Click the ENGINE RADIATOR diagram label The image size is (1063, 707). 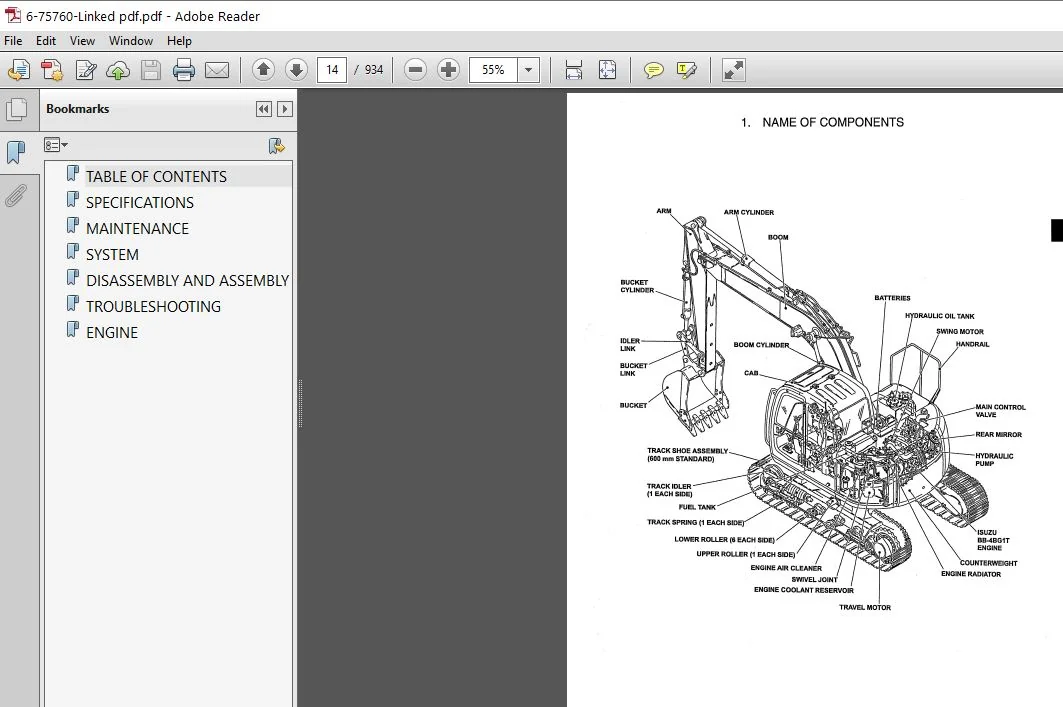(x=971, y=574)
